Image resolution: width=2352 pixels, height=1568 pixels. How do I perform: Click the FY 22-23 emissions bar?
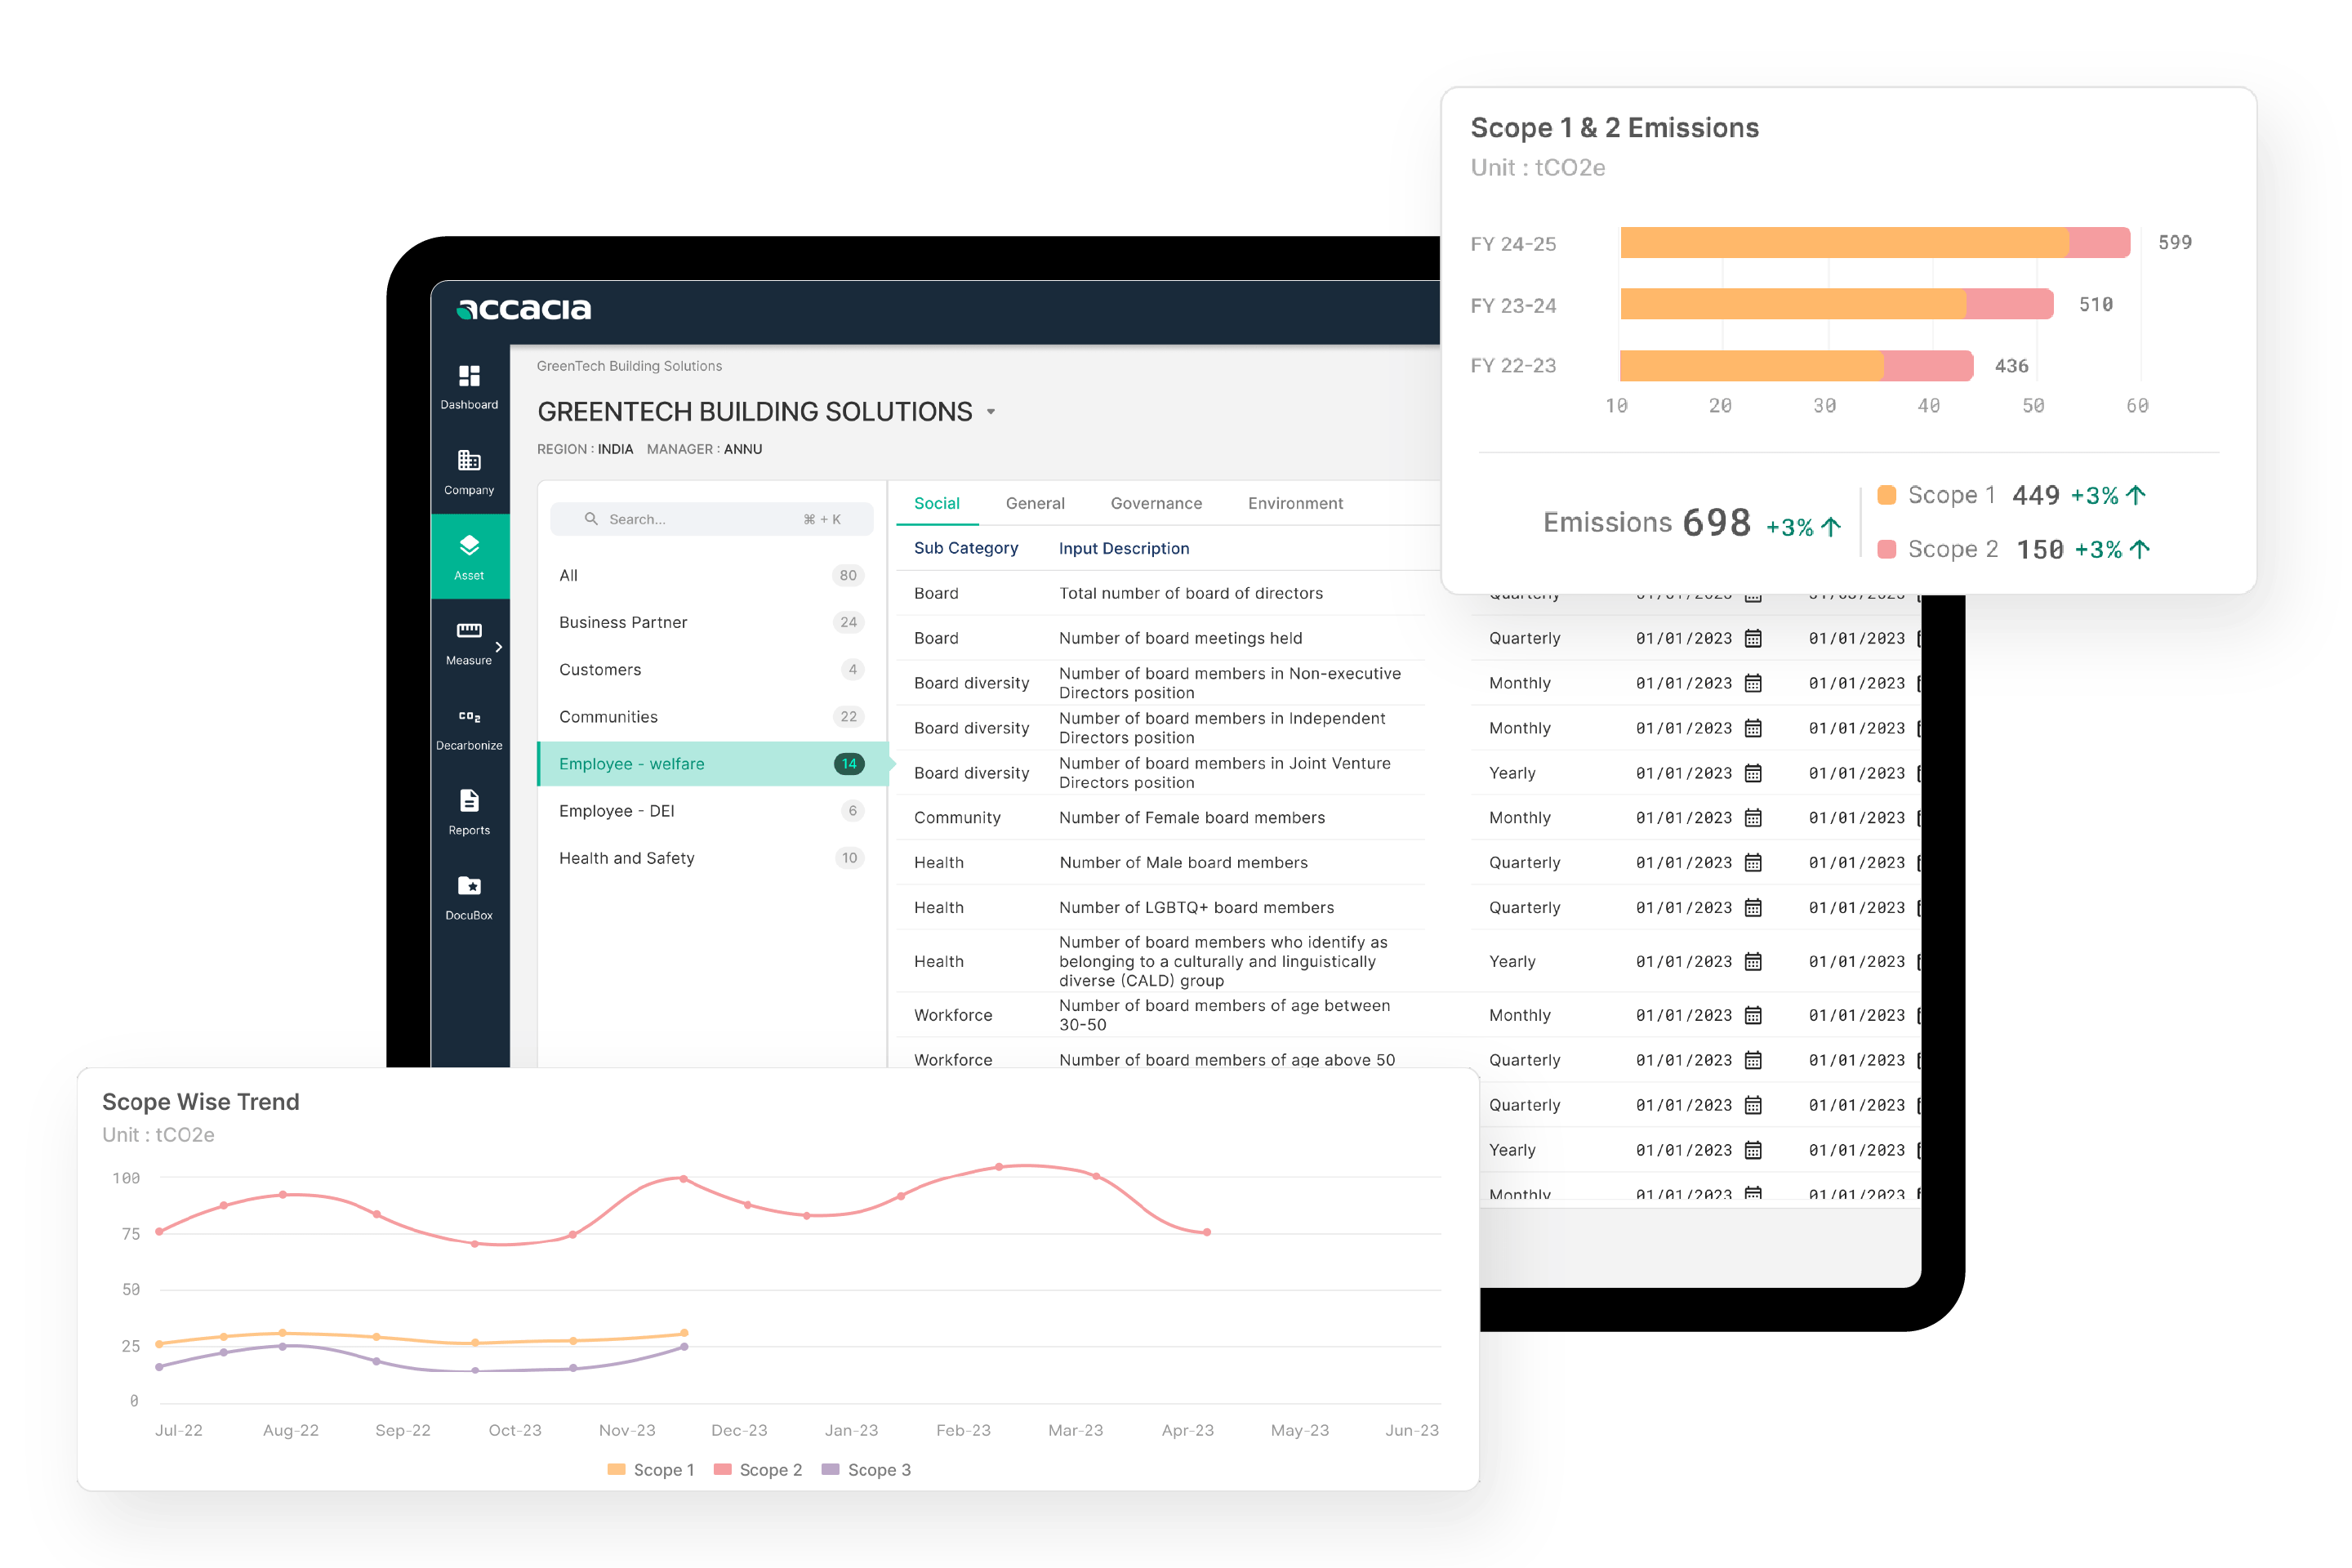pos(1797,366)
